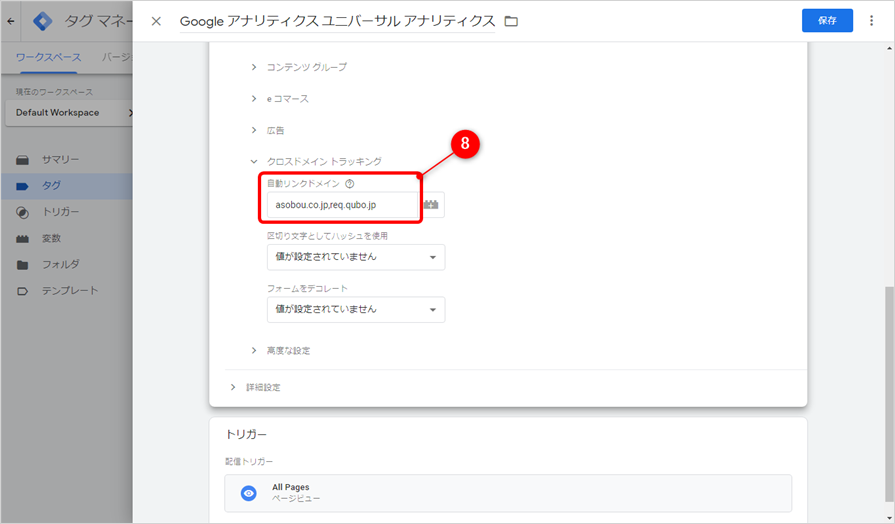The image size is (895, 524).
Task: Click the サマリー sidebar icon
Action: 22,160
